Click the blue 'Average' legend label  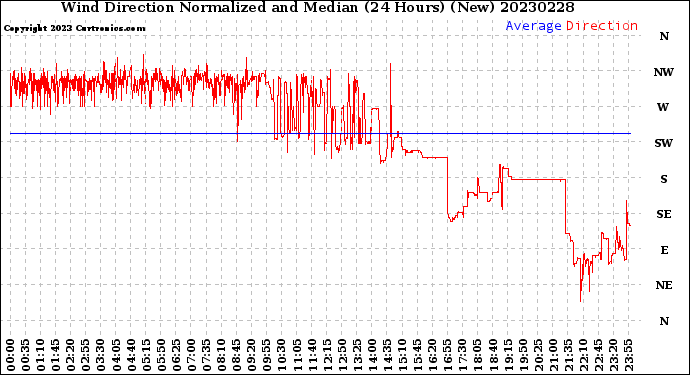click(x=533, y=26)
